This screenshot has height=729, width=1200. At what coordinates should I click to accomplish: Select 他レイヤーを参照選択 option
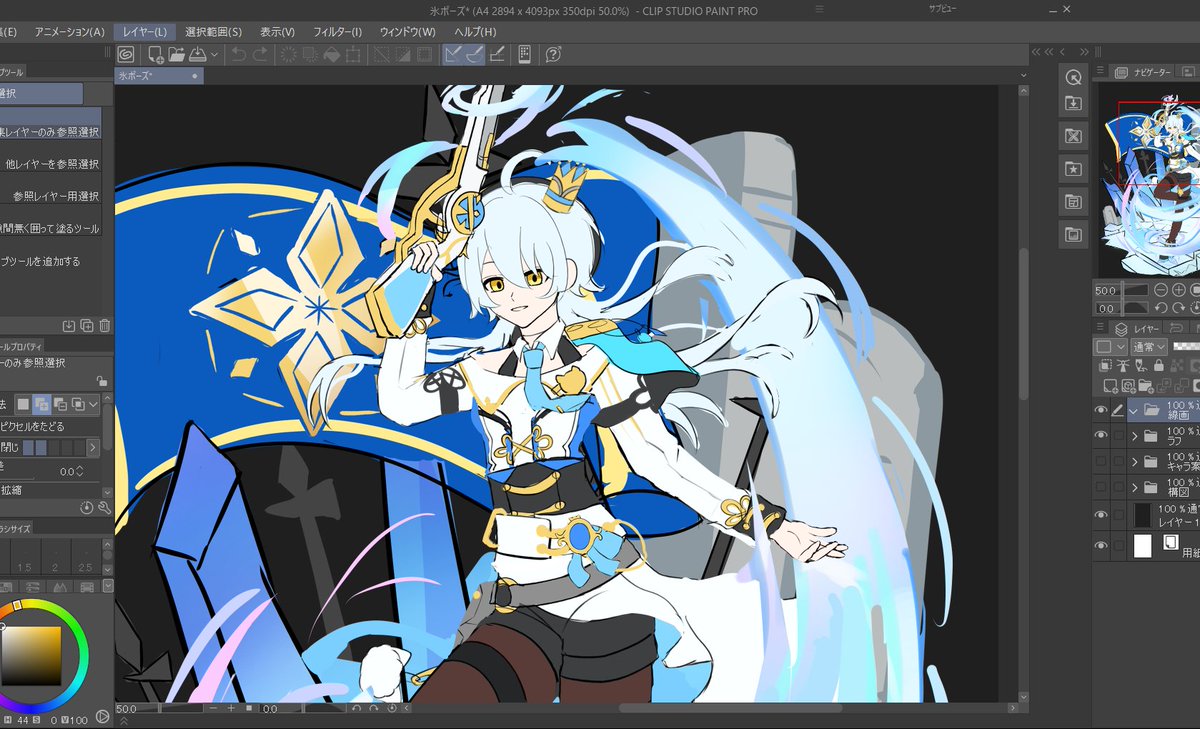pos(48,164)
